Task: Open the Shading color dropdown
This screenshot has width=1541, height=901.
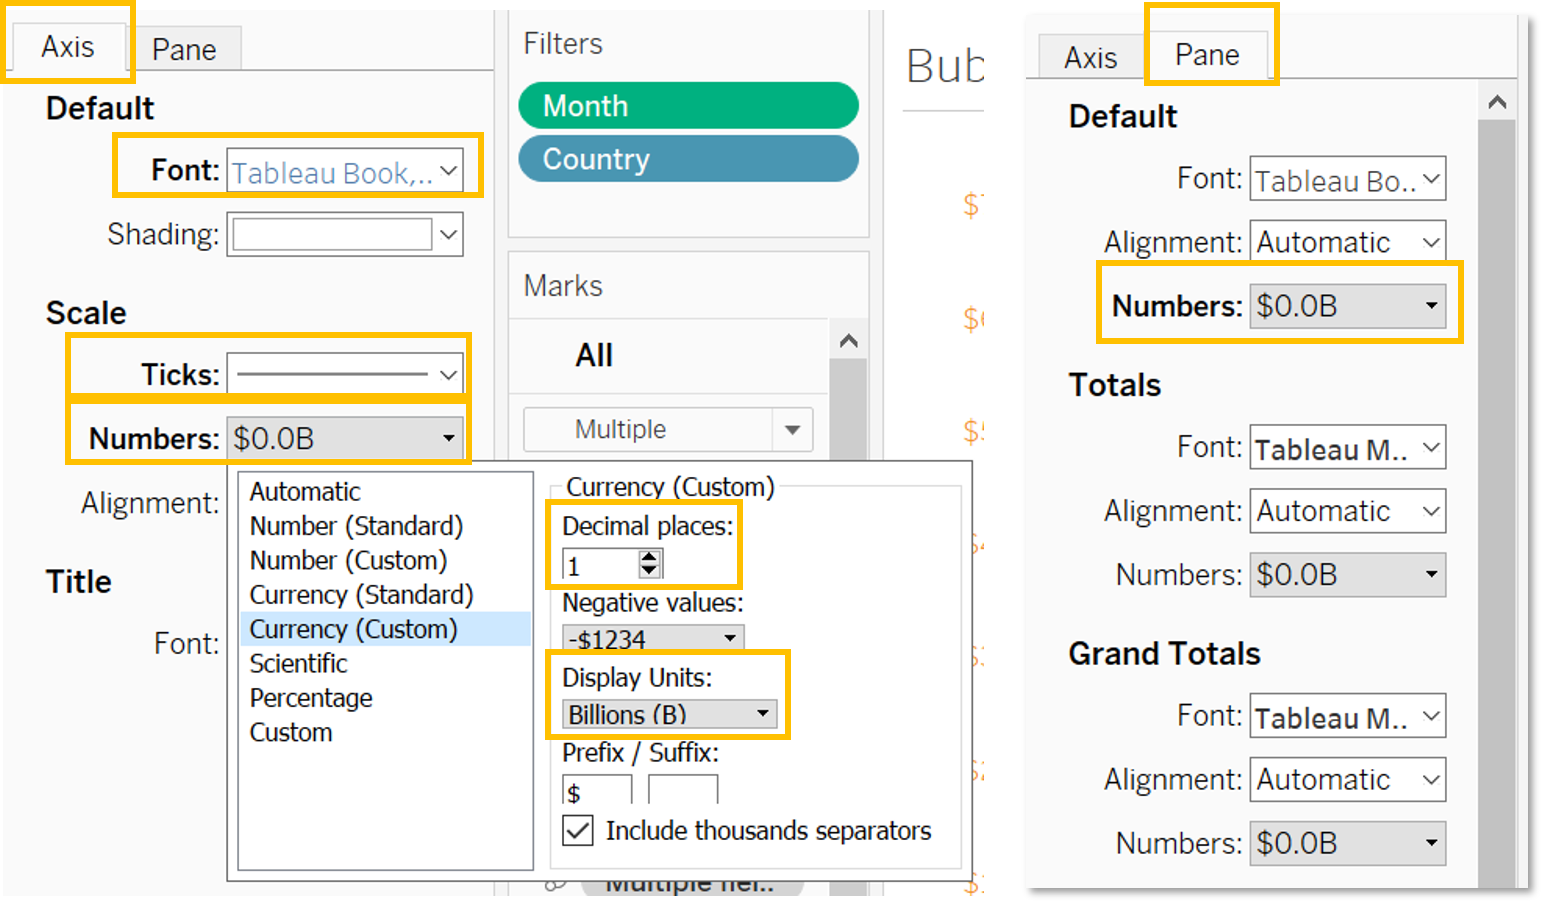Action: tap(345, 235)
